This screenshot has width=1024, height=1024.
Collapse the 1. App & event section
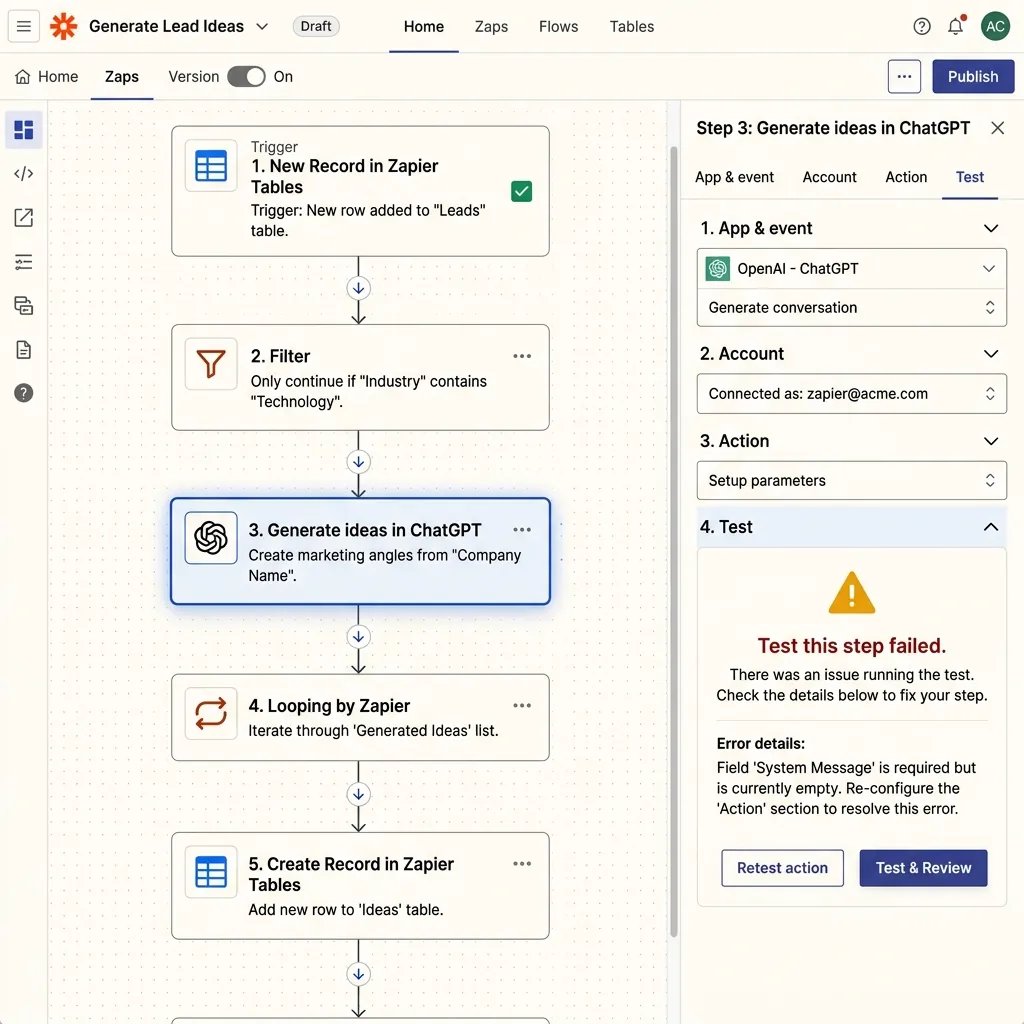(x=991, y=228)
